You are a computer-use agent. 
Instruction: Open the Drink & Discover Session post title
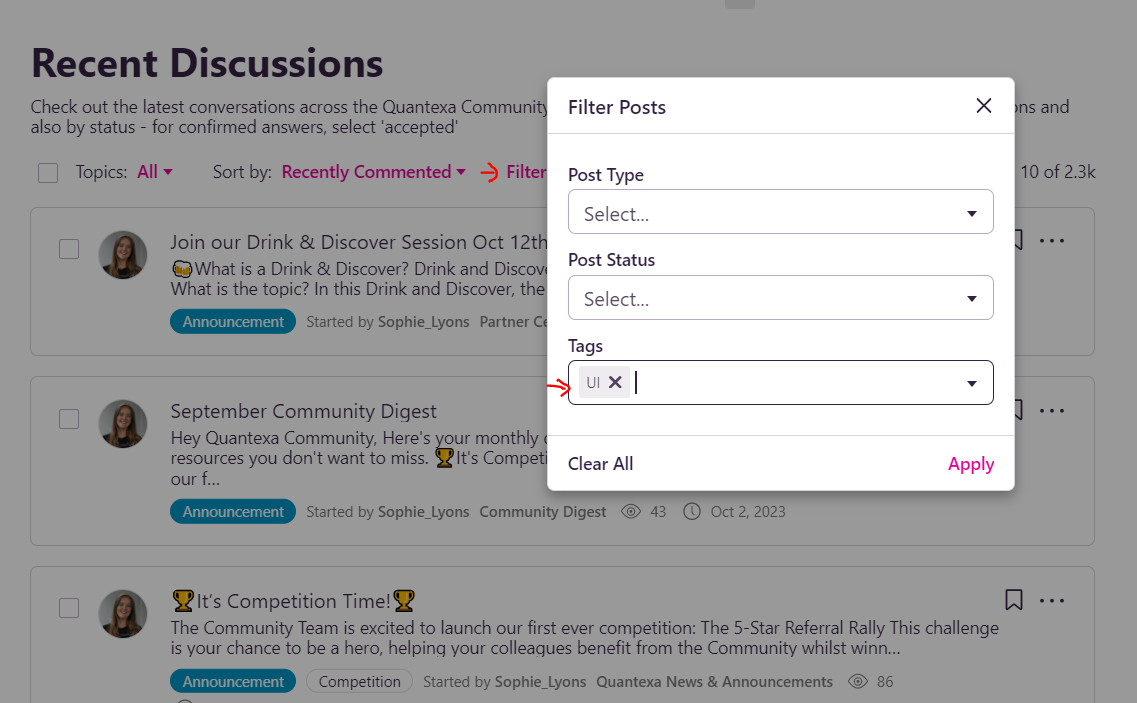tap(358, 242)
